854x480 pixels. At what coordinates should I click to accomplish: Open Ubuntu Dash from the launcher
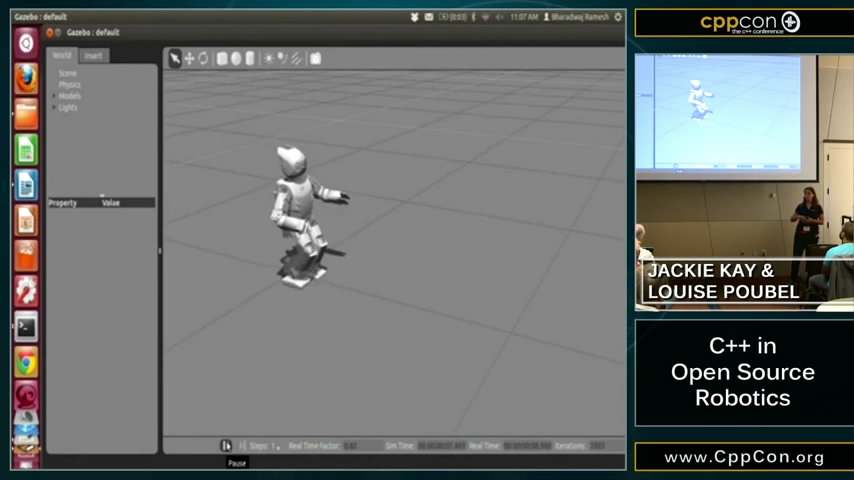point(26,43)
